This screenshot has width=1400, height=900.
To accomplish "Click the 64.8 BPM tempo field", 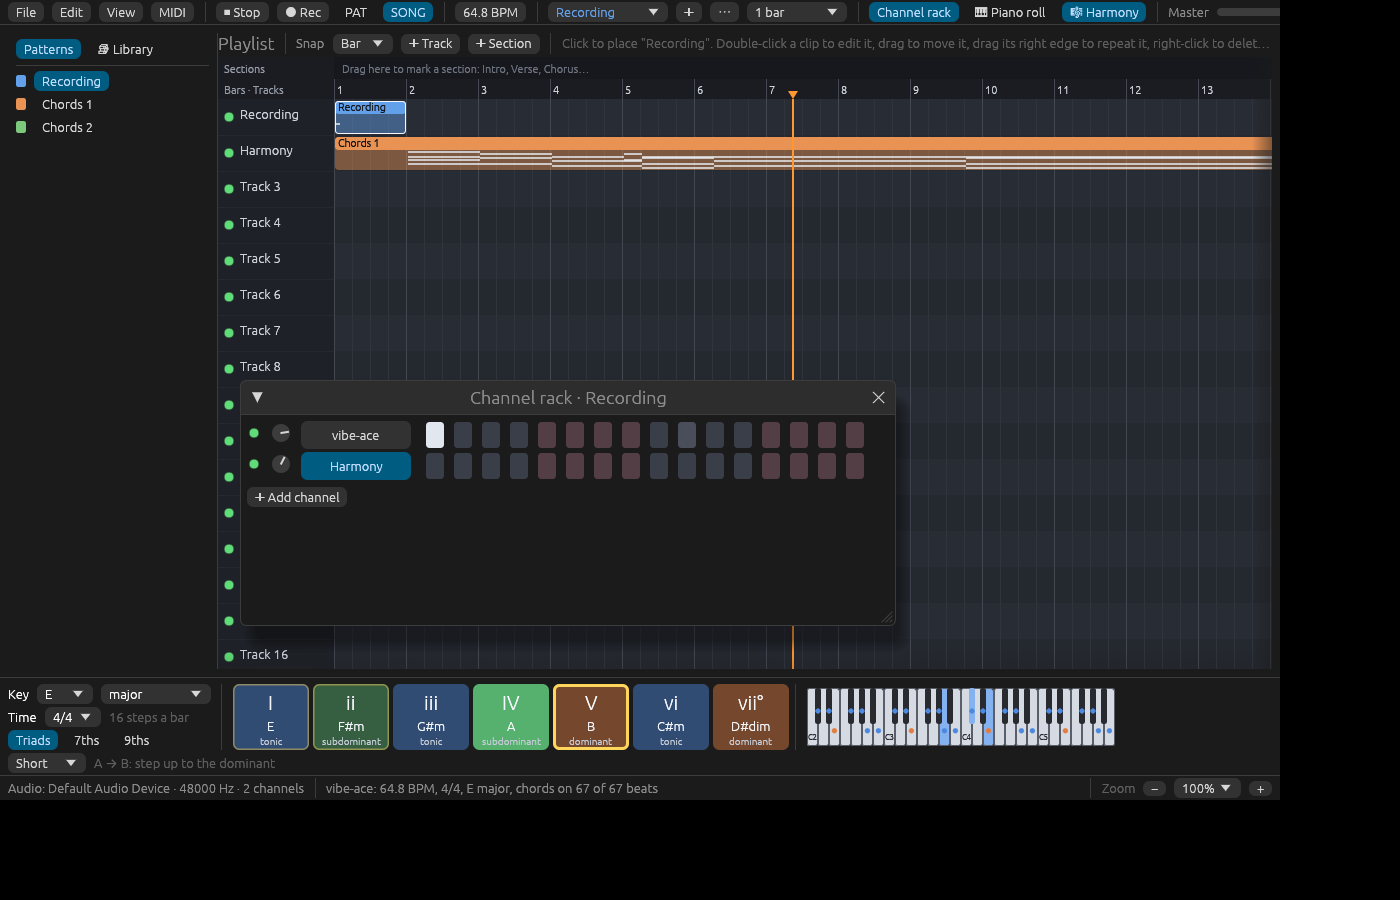I will [490, 12].
